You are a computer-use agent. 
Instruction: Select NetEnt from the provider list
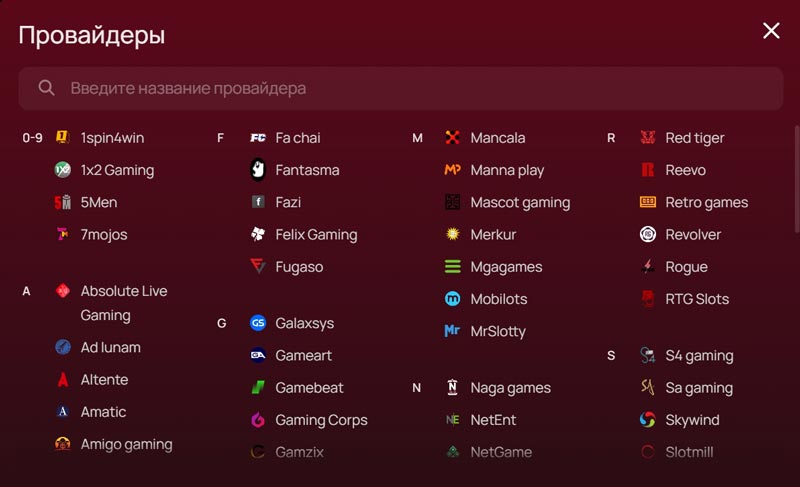[493, 420]
